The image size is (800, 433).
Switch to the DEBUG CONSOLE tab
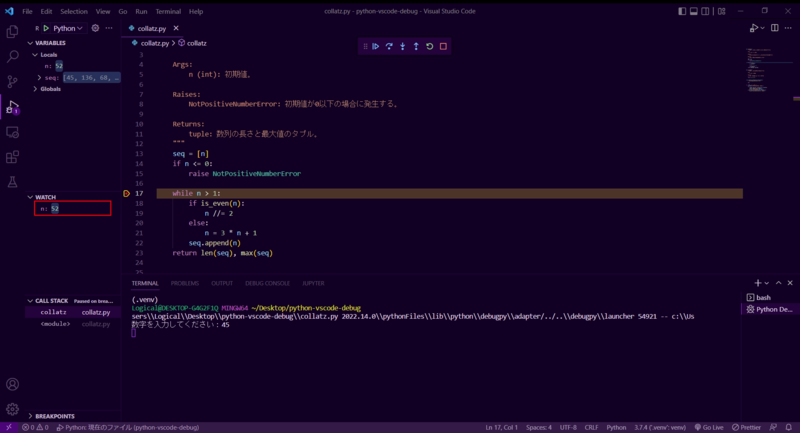(267, 283)
